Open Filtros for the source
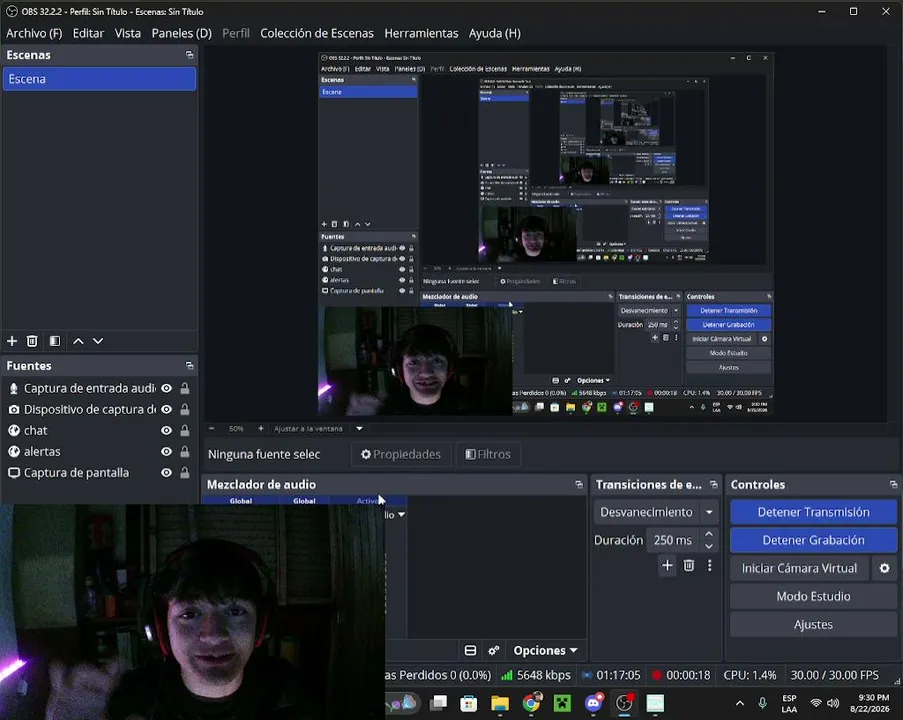Image resolution: width=903 pixels, height=720 pixels. 488,454
